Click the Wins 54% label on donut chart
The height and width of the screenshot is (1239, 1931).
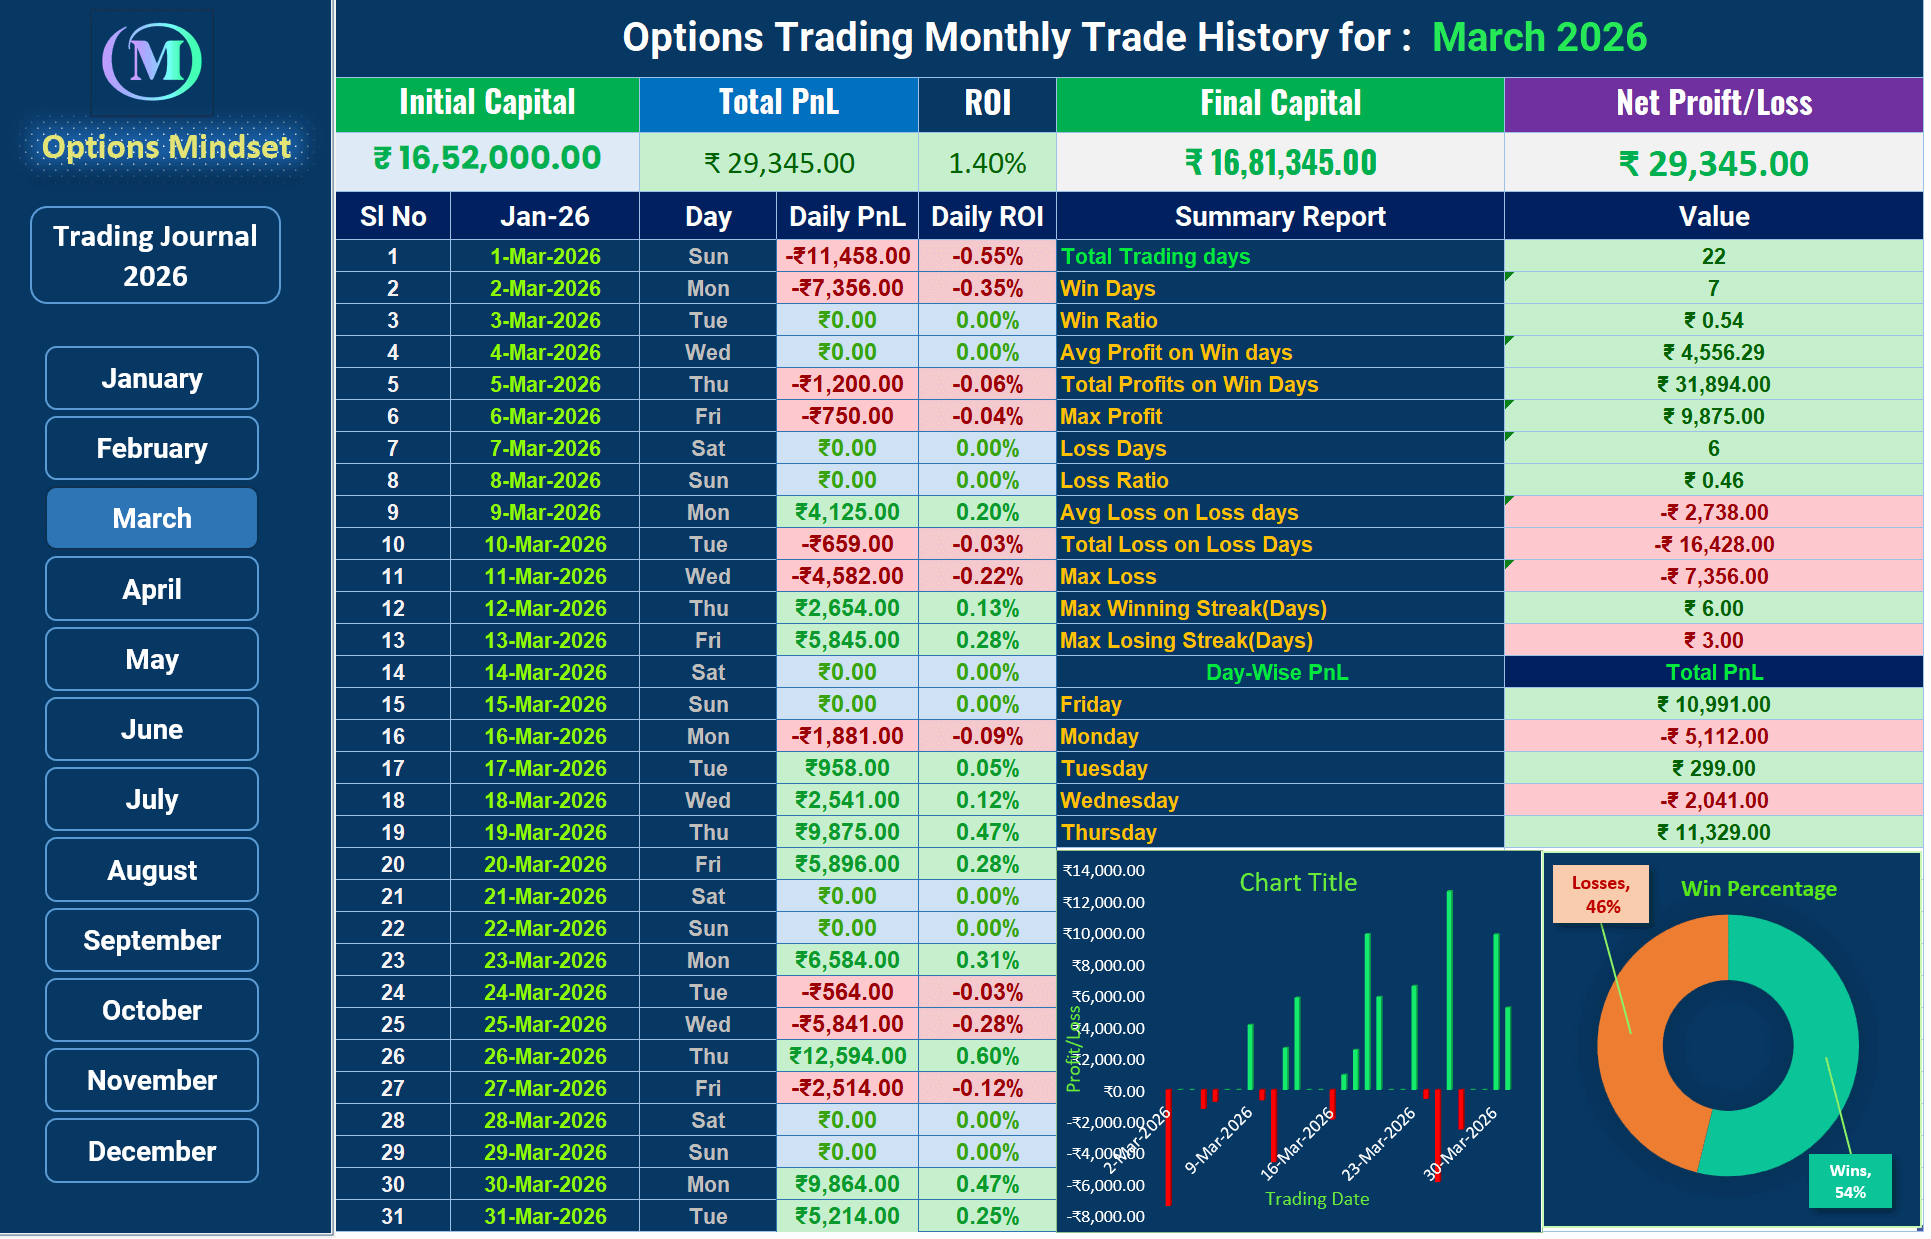pyautogui.click(x=1852, y=1181)
